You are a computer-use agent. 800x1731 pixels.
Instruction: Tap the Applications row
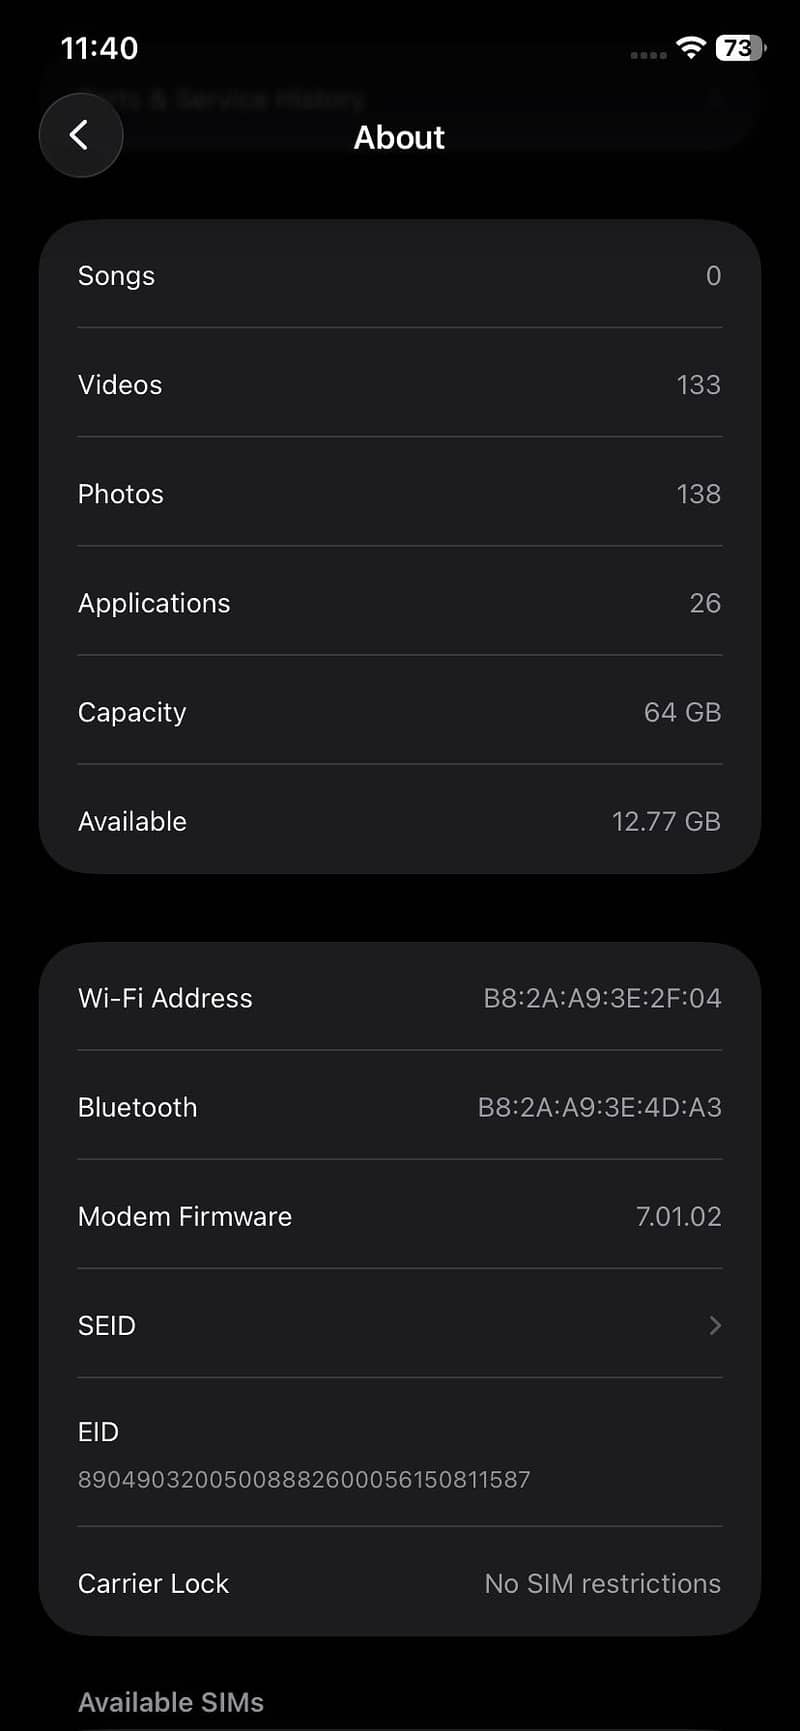(400, 603)
